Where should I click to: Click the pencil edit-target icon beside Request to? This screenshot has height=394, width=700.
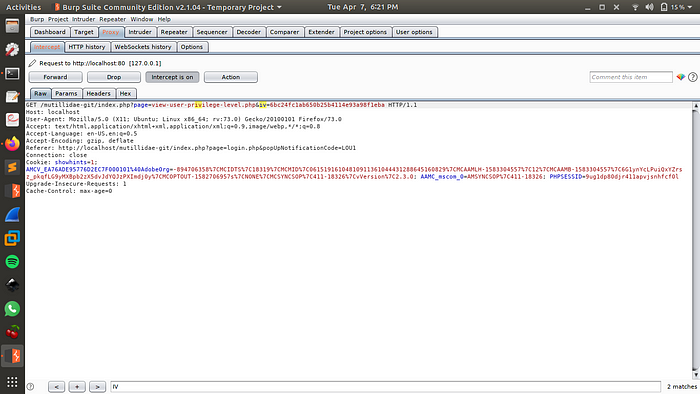point(32,63)
